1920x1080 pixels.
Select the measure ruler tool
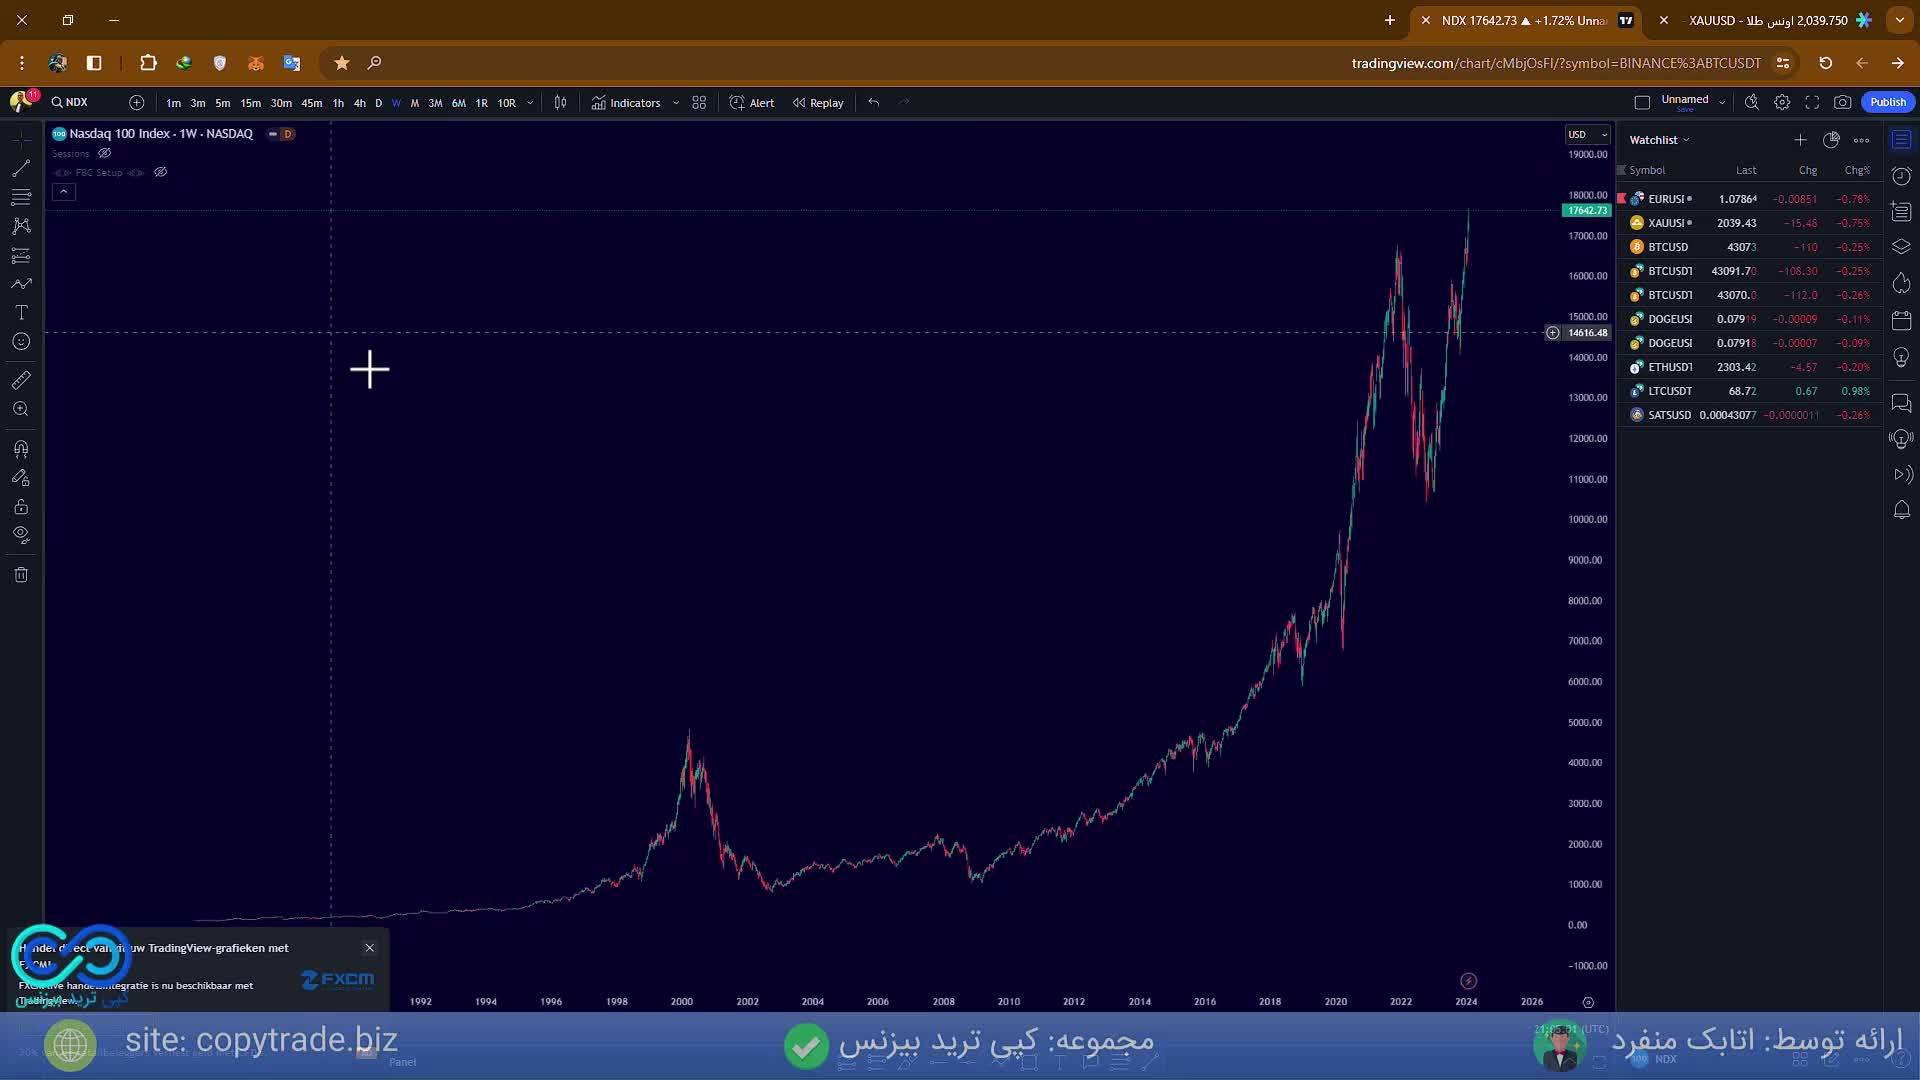click(21, 380)
